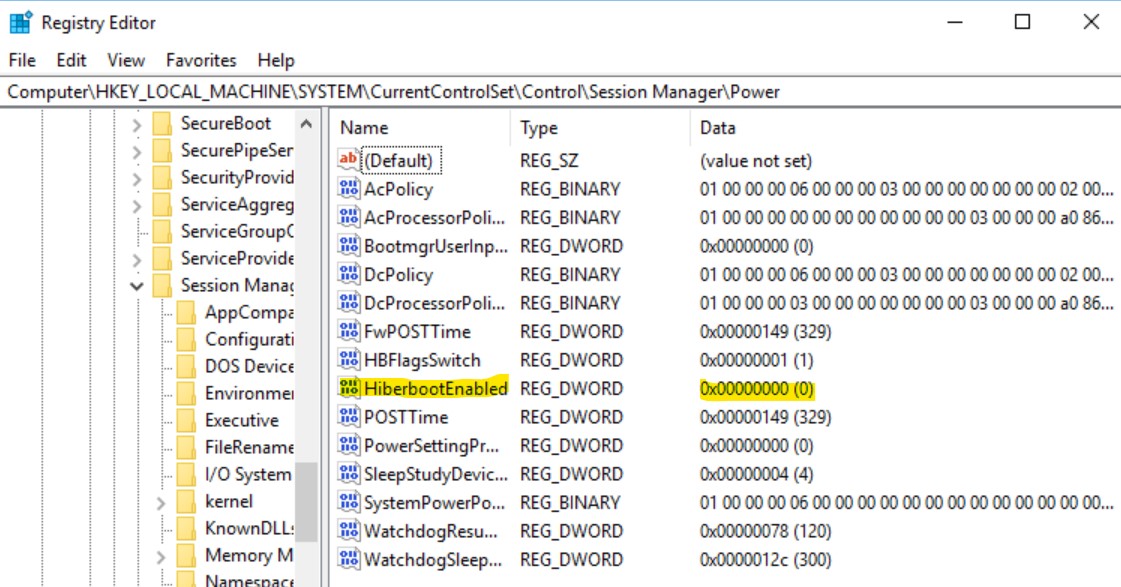This screenshot has height=587, width=1121.
Task: Expand the SecurityProvid key
Action: [137, 179]
